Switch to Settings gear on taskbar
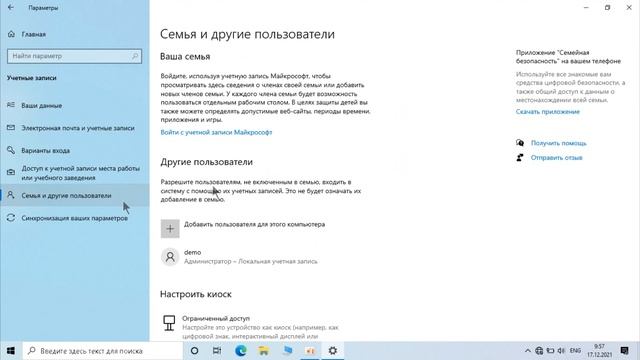This screenshot has height=360, width=640. 333,351
